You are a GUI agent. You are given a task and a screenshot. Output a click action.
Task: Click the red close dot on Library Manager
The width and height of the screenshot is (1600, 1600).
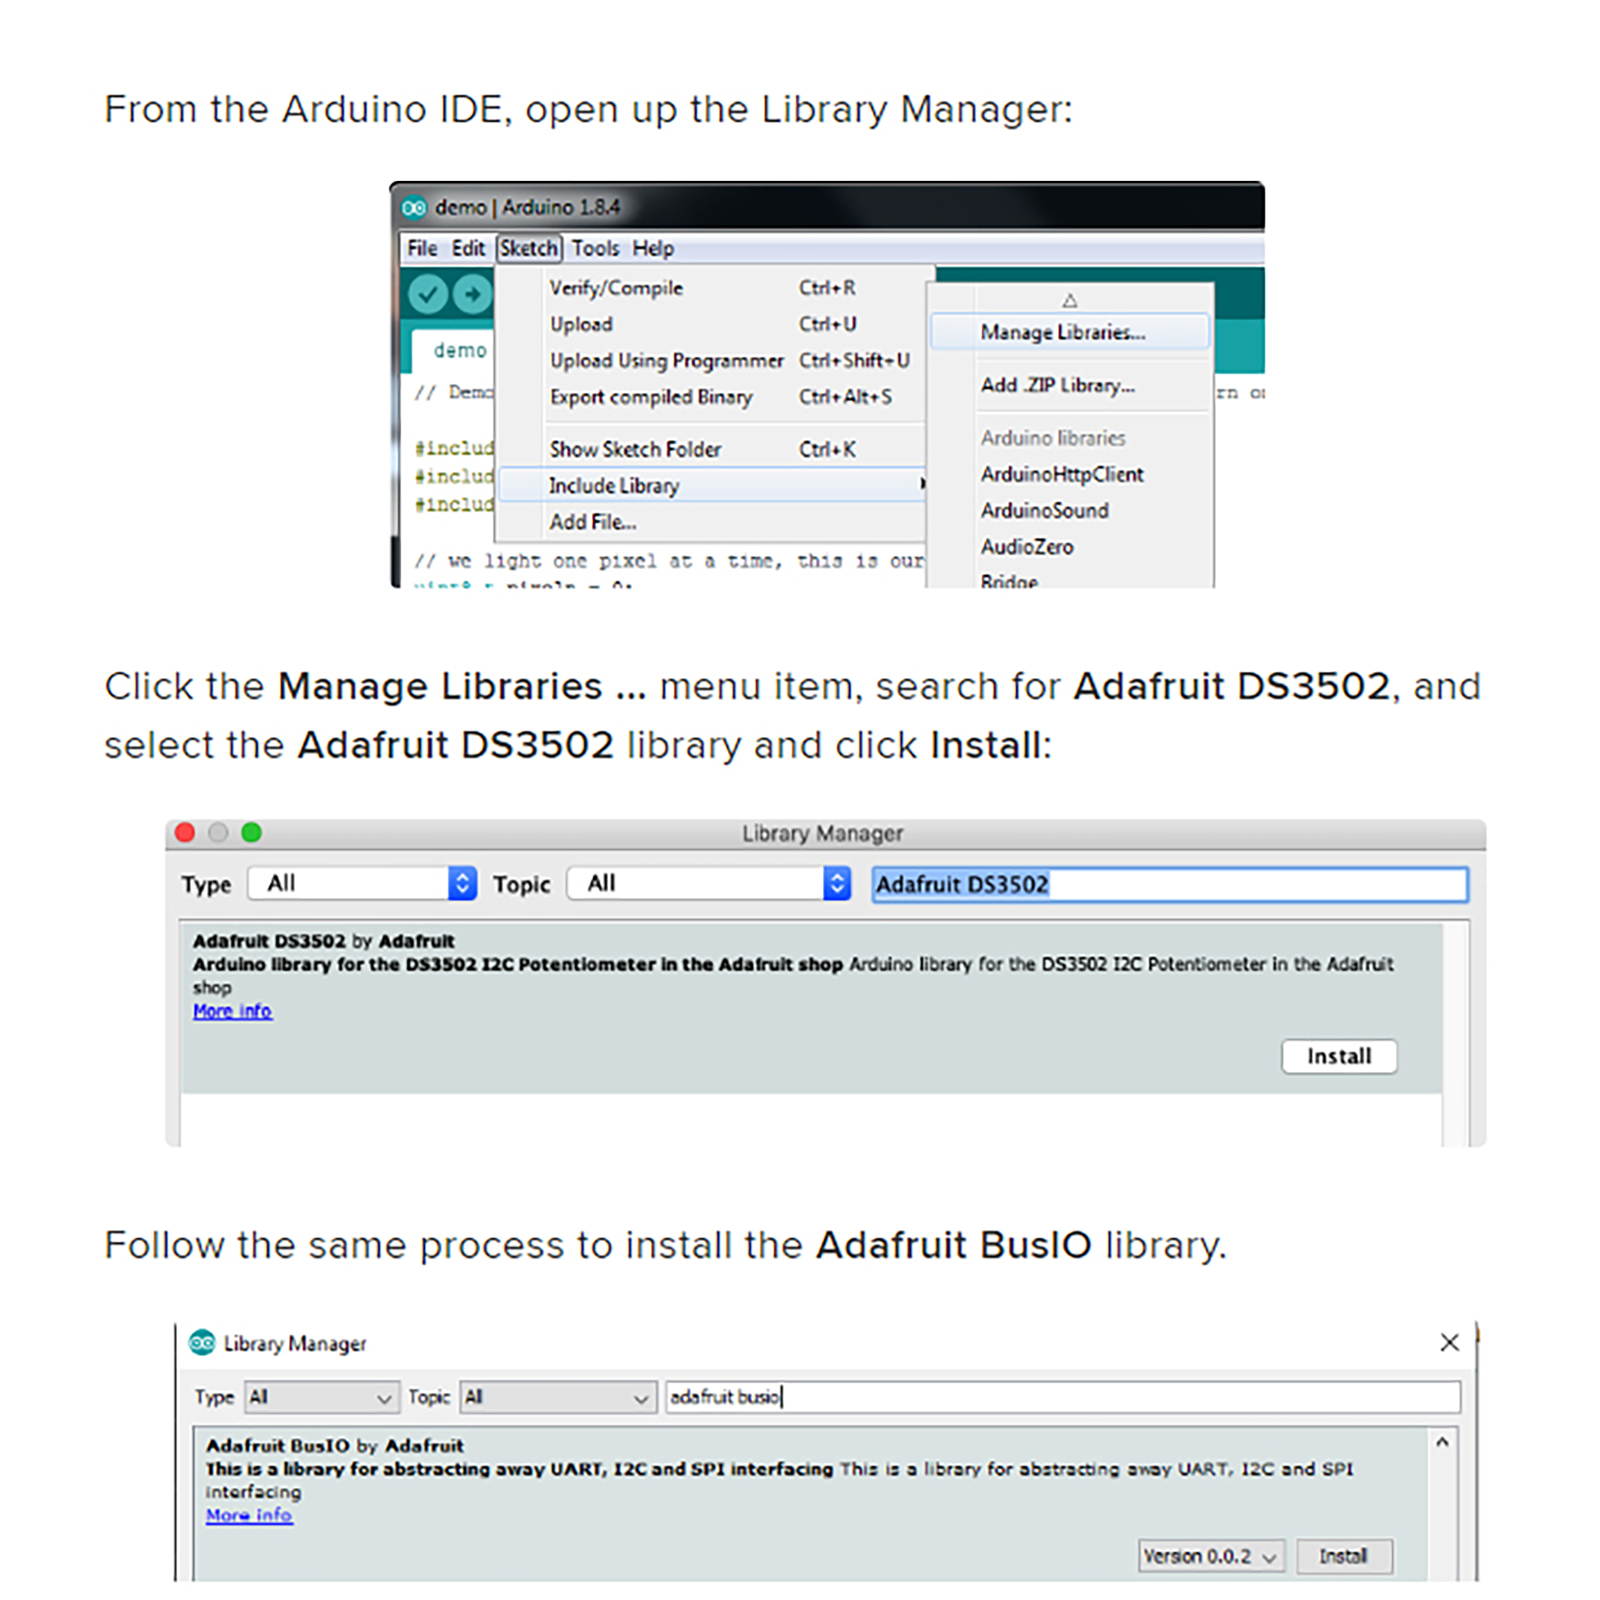click(185, 832)
